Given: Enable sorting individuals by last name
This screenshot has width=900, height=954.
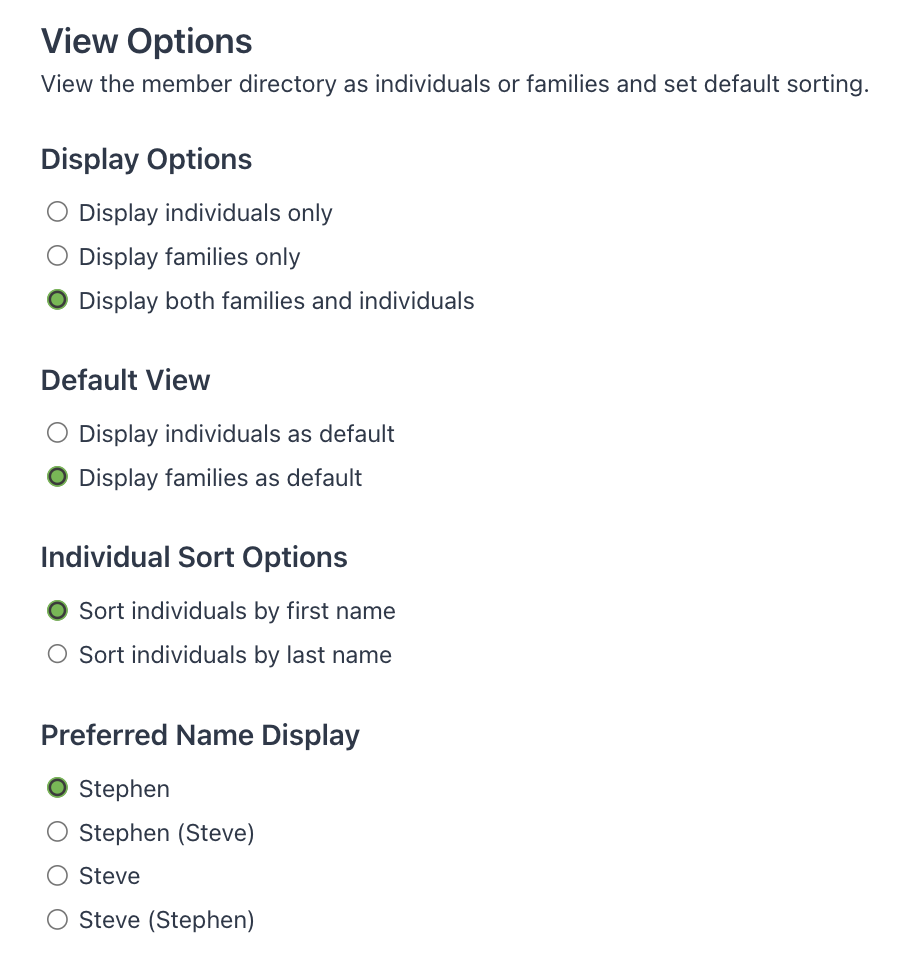Looking at the screenshot, I should pyautogui.click(x=57, y=653).
